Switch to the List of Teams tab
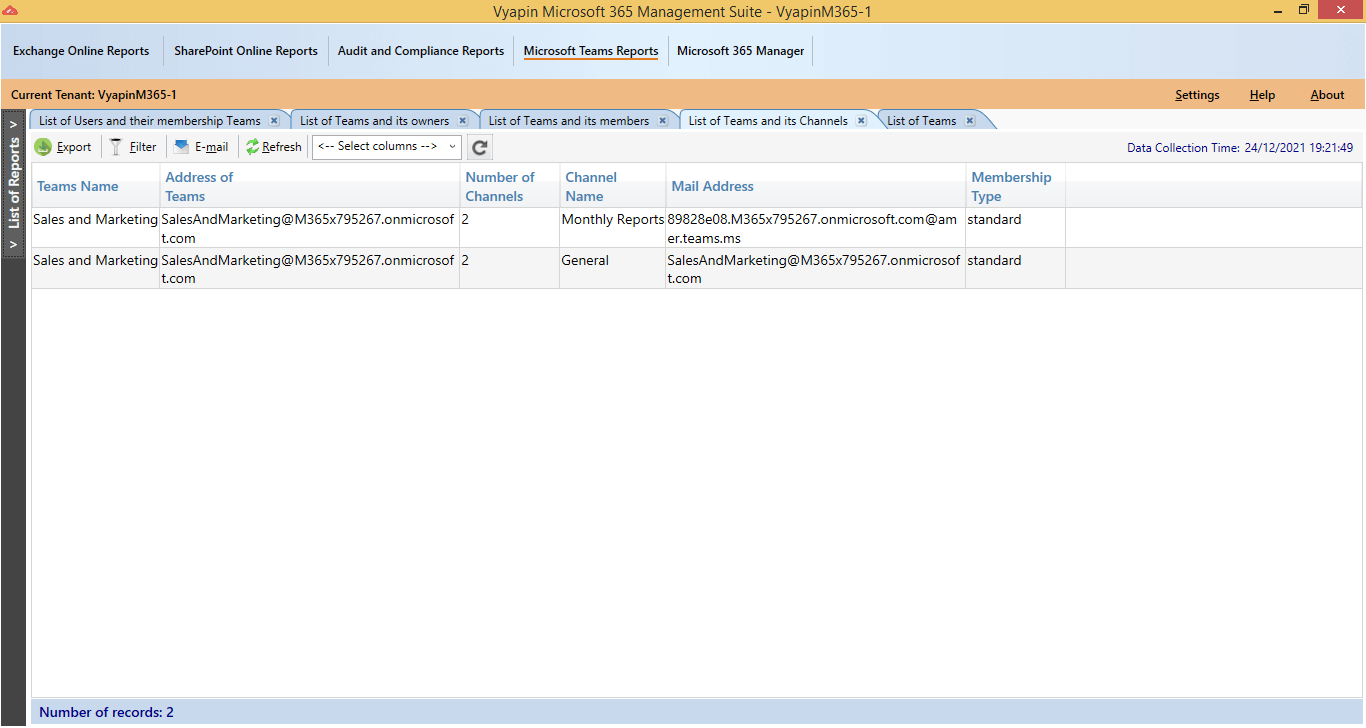This screenshot has height=728, width=1366. click(x=922, y=121)
